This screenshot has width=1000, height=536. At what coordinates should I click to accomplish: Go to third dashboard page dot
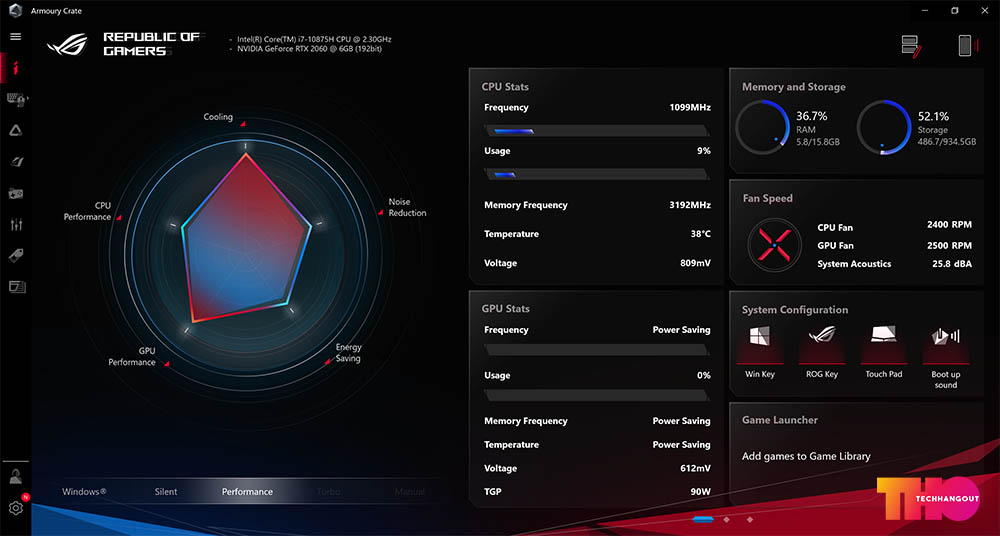coord(749,519)
